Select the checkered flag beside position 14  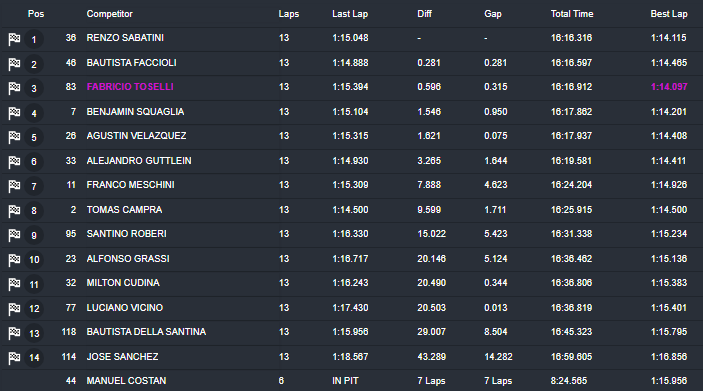pyautogui.click(x=14, y=358)
